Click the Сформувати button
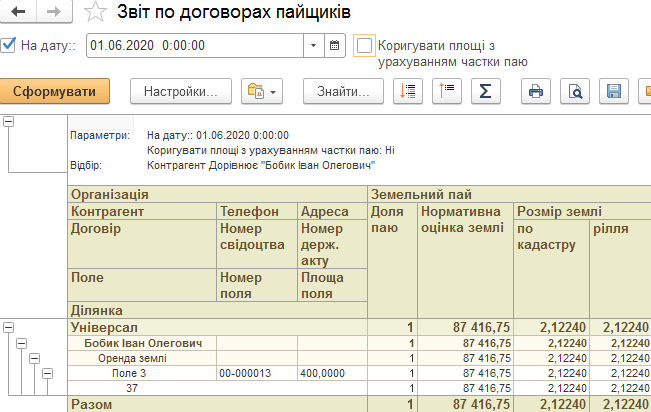 point(54,91)
